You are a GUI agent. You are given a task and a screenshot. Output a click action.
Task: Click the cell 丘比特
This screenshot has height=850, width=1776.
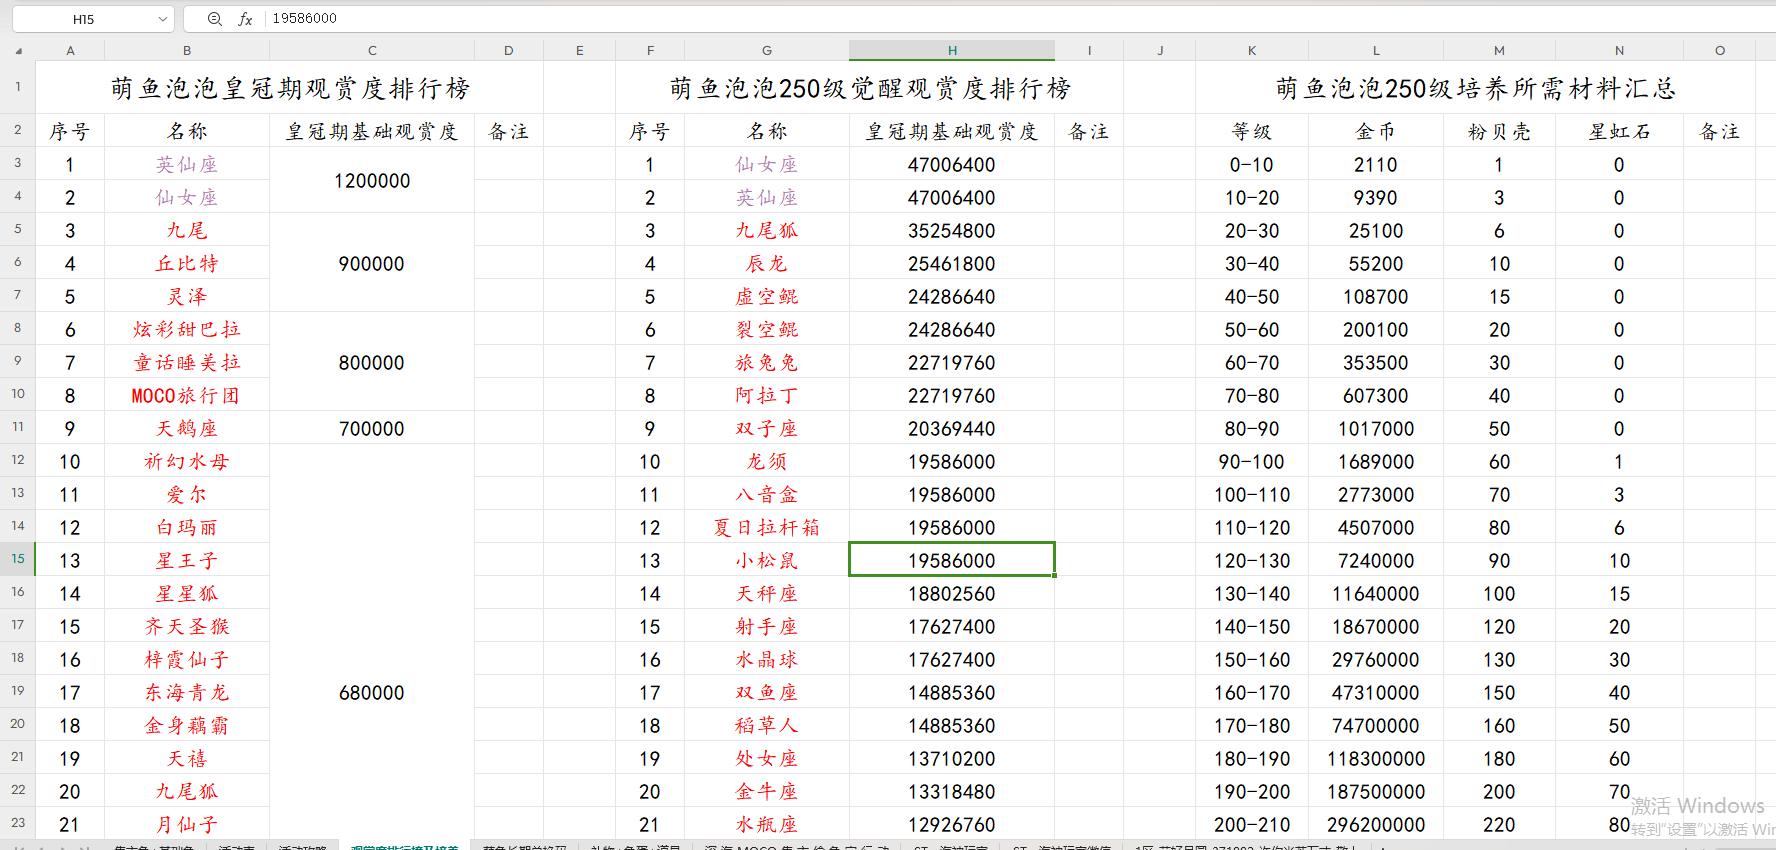[x=187, y=263]
